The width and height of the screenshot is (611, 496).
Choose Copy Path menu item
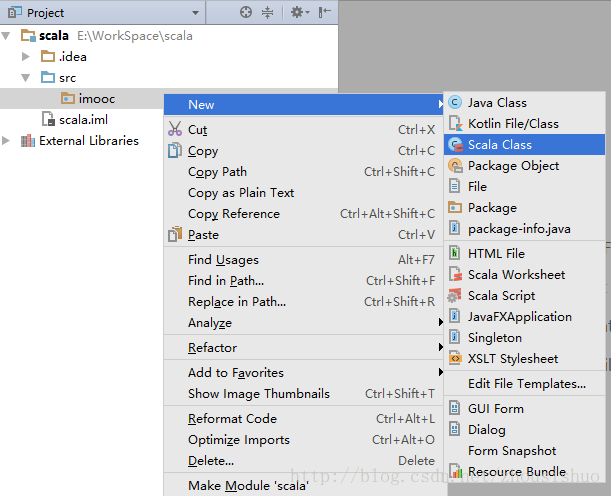[x=304, y=172]
